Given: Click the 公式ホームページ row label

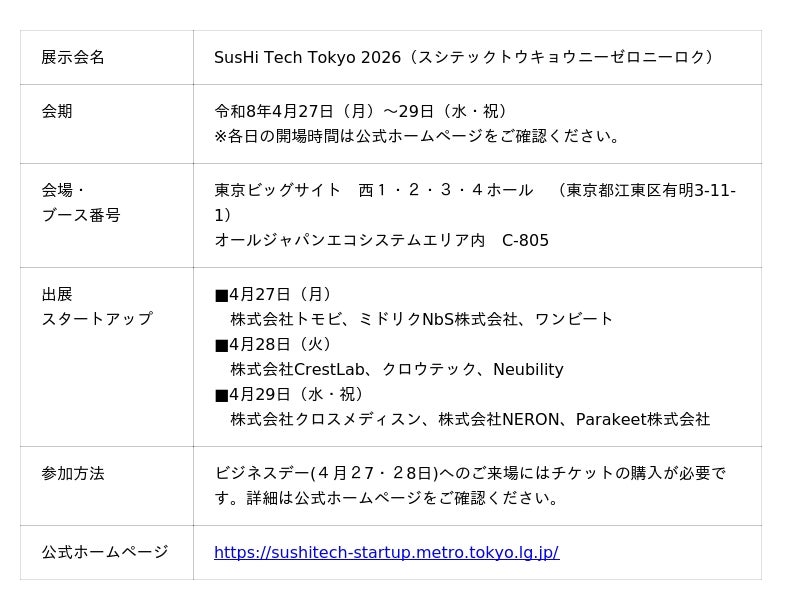Looking at the screenshot, I should [x=105, y=552].
